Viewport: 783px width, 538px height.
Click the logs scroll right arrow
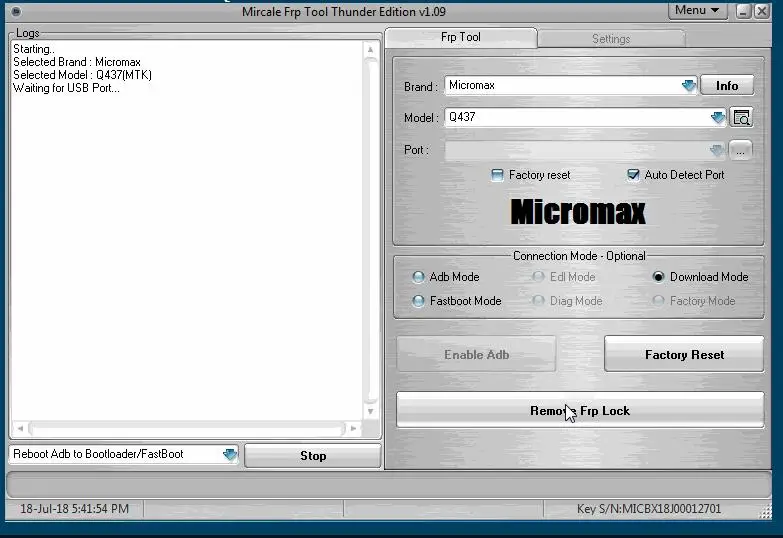pos(353,428)
